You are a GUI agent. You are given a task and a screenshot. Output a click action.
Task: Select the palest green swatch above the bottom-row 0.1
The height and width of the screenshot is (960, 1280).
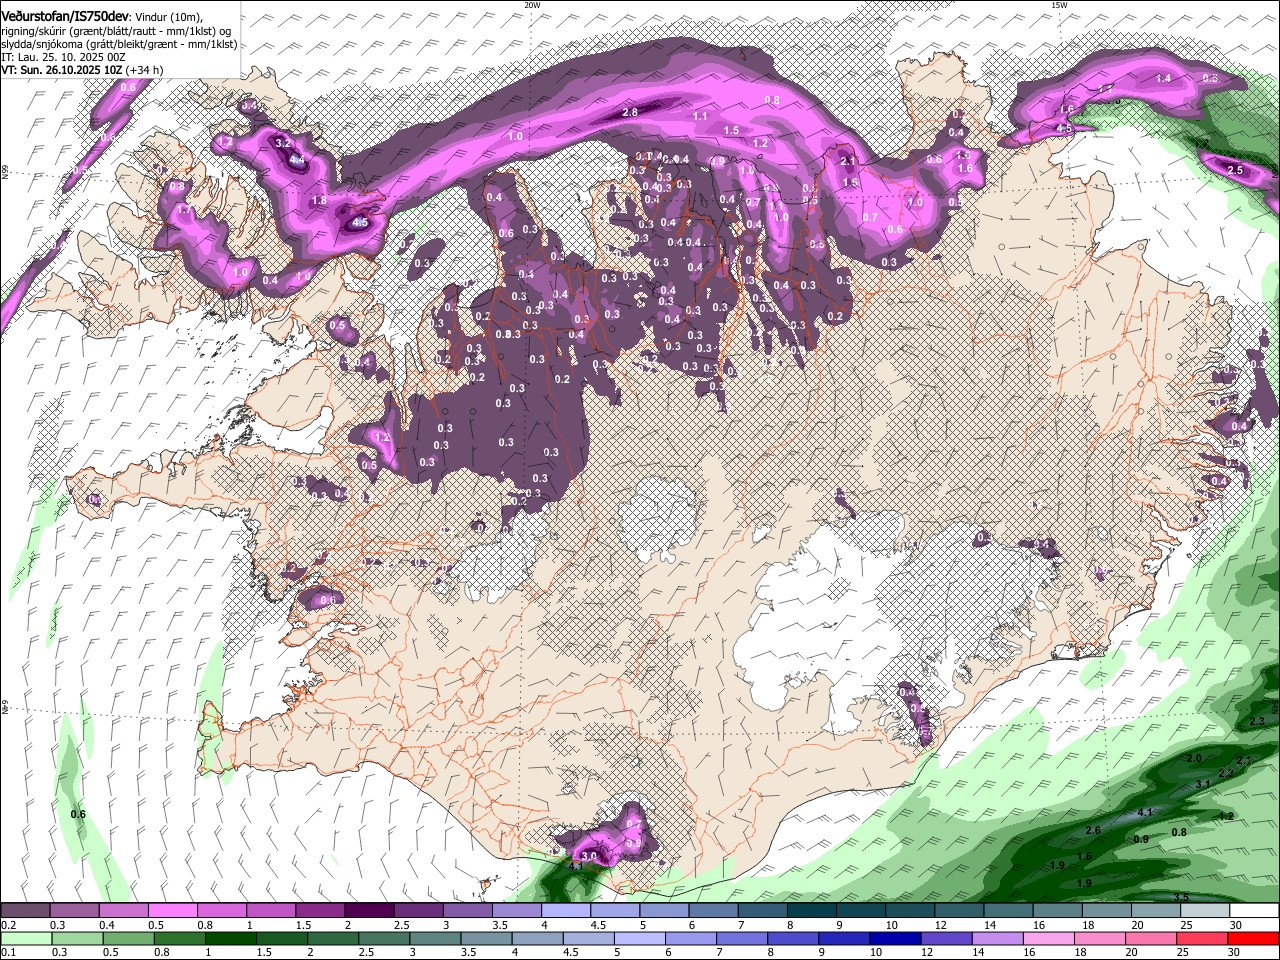click(x=25, y=938)
